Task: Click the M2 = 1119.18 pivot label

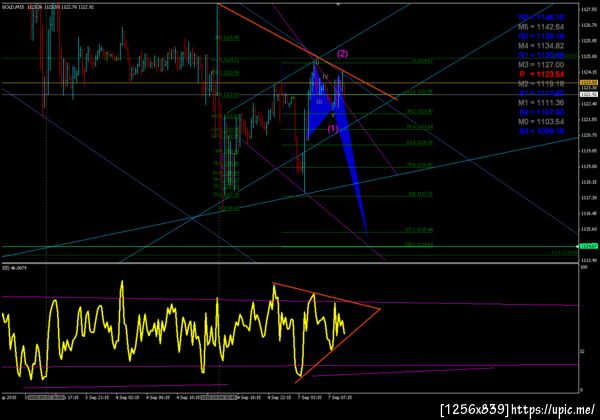Action: point(541,84)
